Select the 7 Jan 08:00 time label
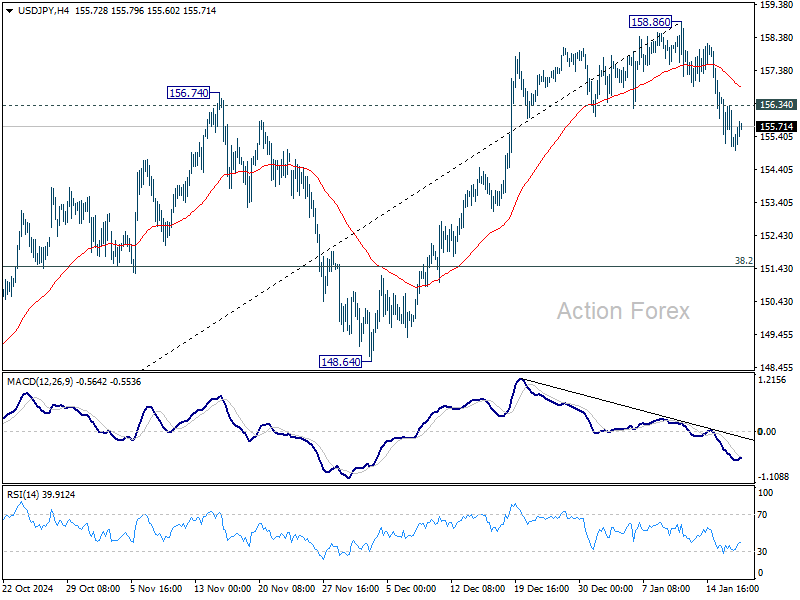 coord(666,588)
